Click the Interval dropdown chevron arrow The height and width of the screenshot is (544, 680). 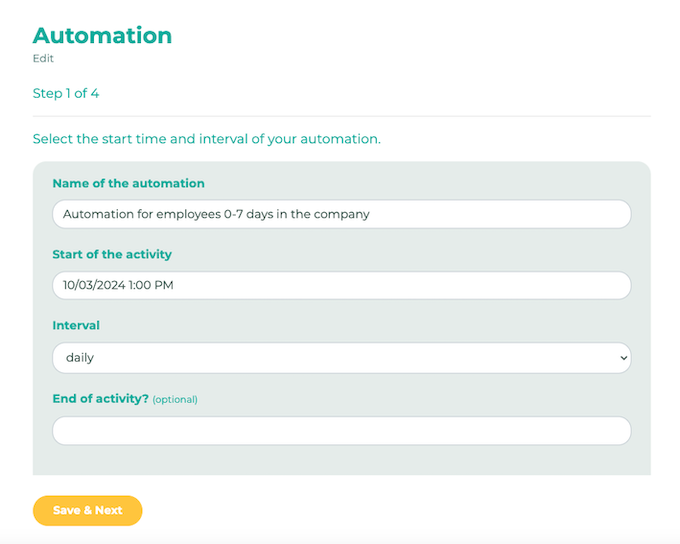pos(624,357)
